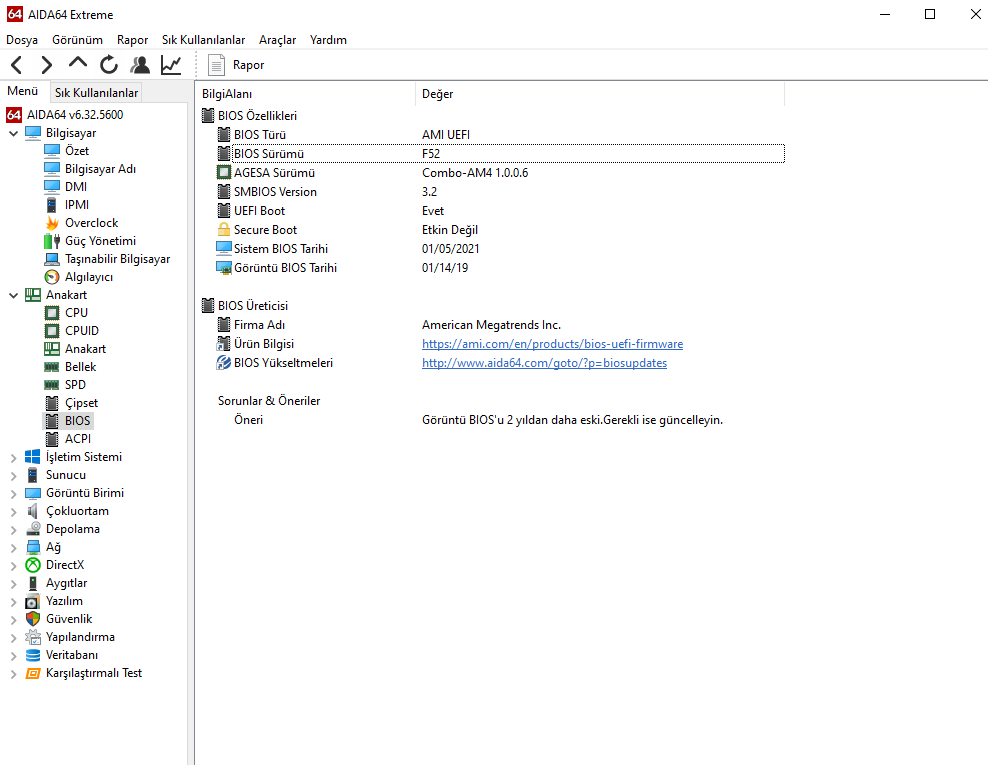Click the Değer column header
Viewport: 988px width, 765px height.
click(600, 94)
